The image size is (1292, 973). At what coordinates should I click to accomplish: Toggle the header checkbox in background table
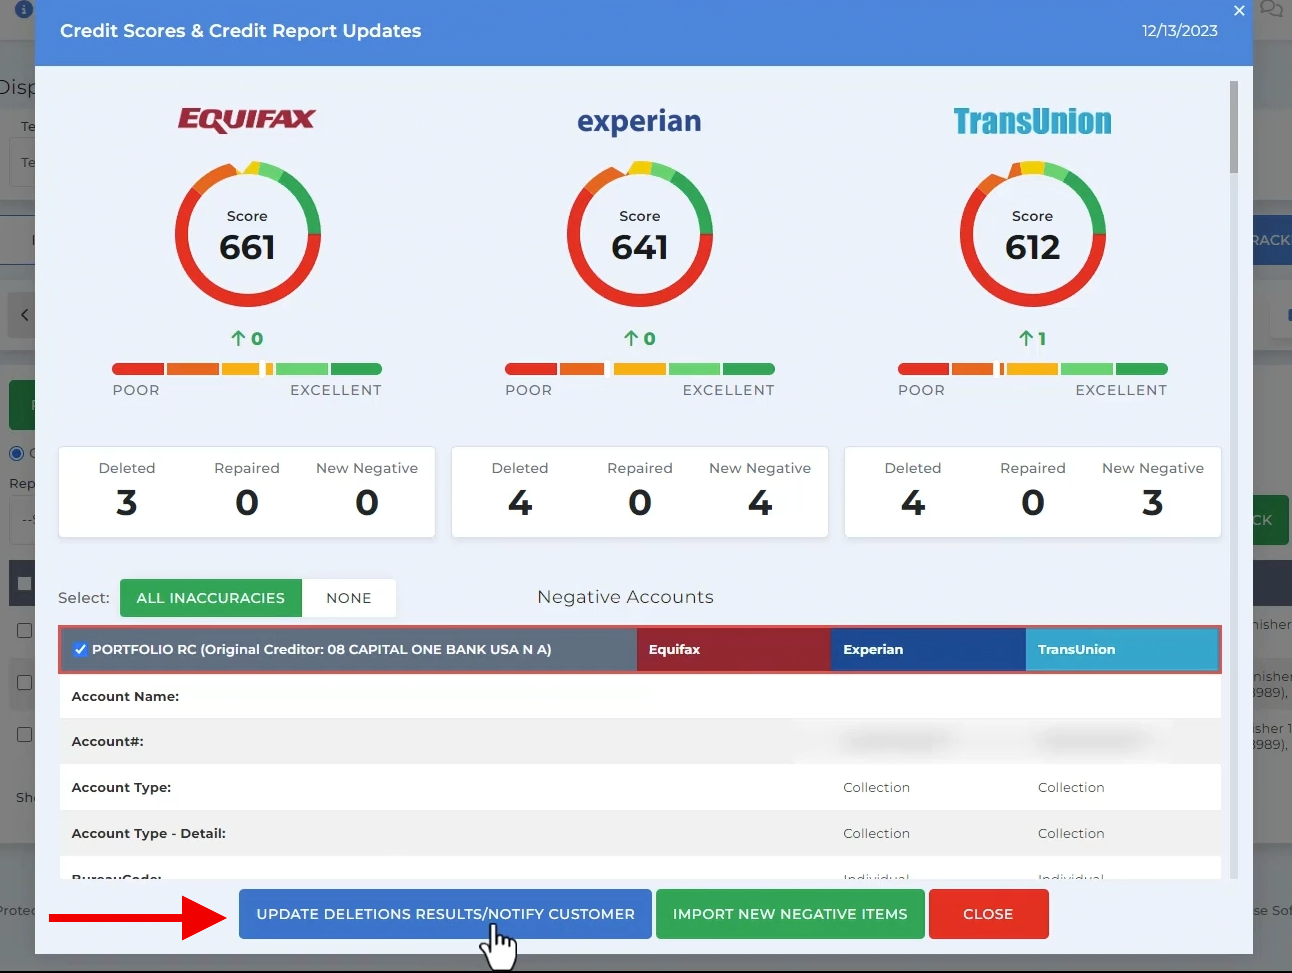(24, 583)
